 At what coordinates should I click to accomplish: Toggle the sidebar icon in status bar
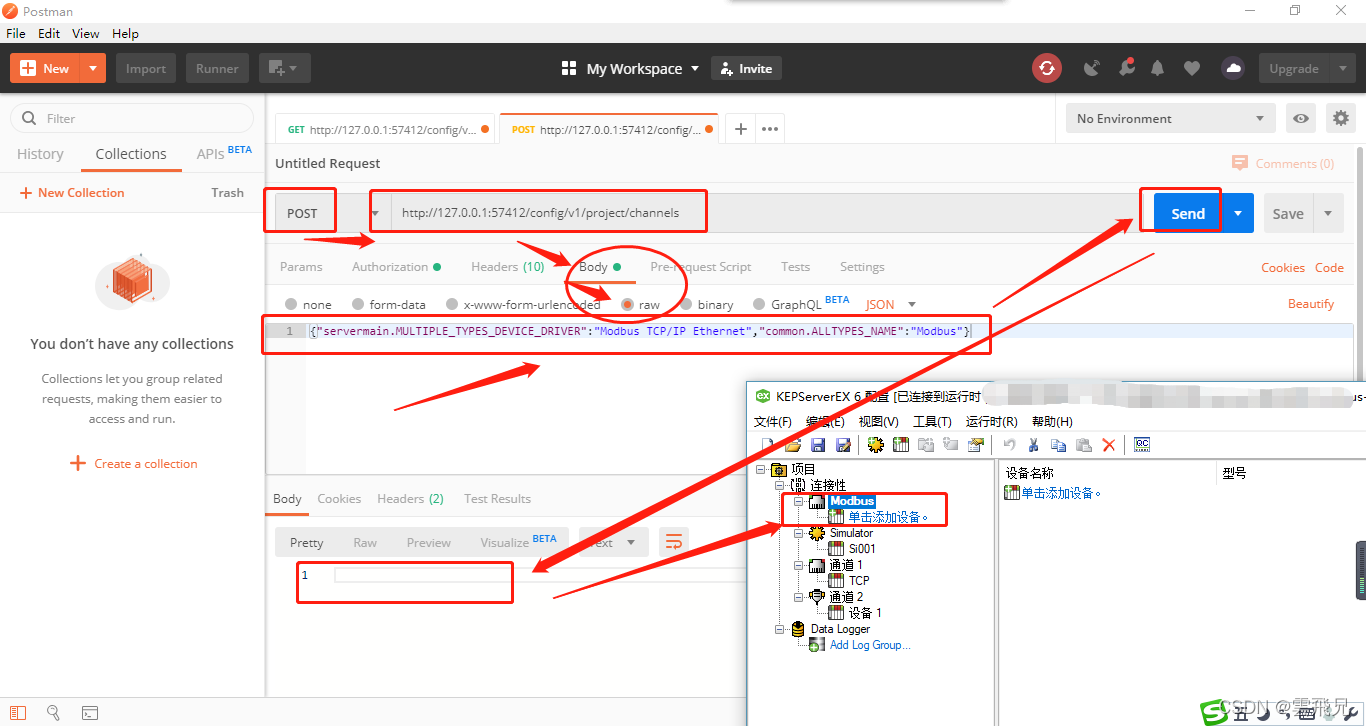[19, 713]
